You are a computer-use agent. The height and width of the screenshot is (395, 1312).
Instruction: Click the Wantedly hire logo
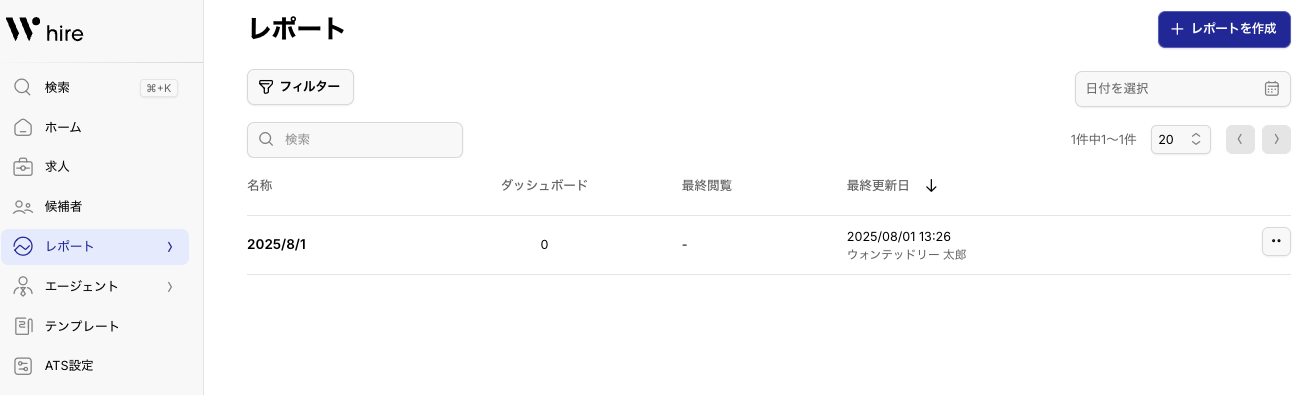point(45,30)
